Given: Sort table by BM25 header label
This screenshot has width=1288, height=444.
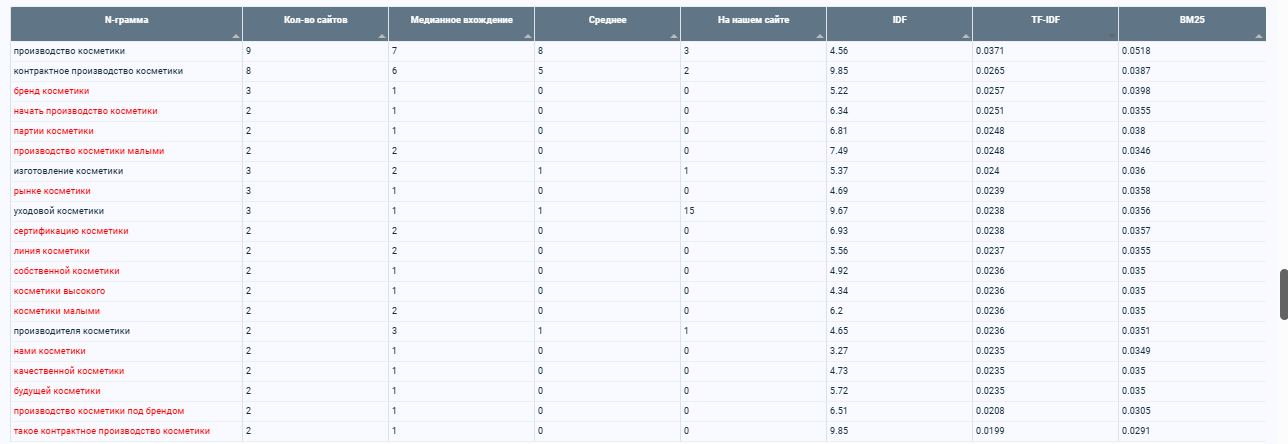Looking at the screenshot, I should click(1191, 19).
